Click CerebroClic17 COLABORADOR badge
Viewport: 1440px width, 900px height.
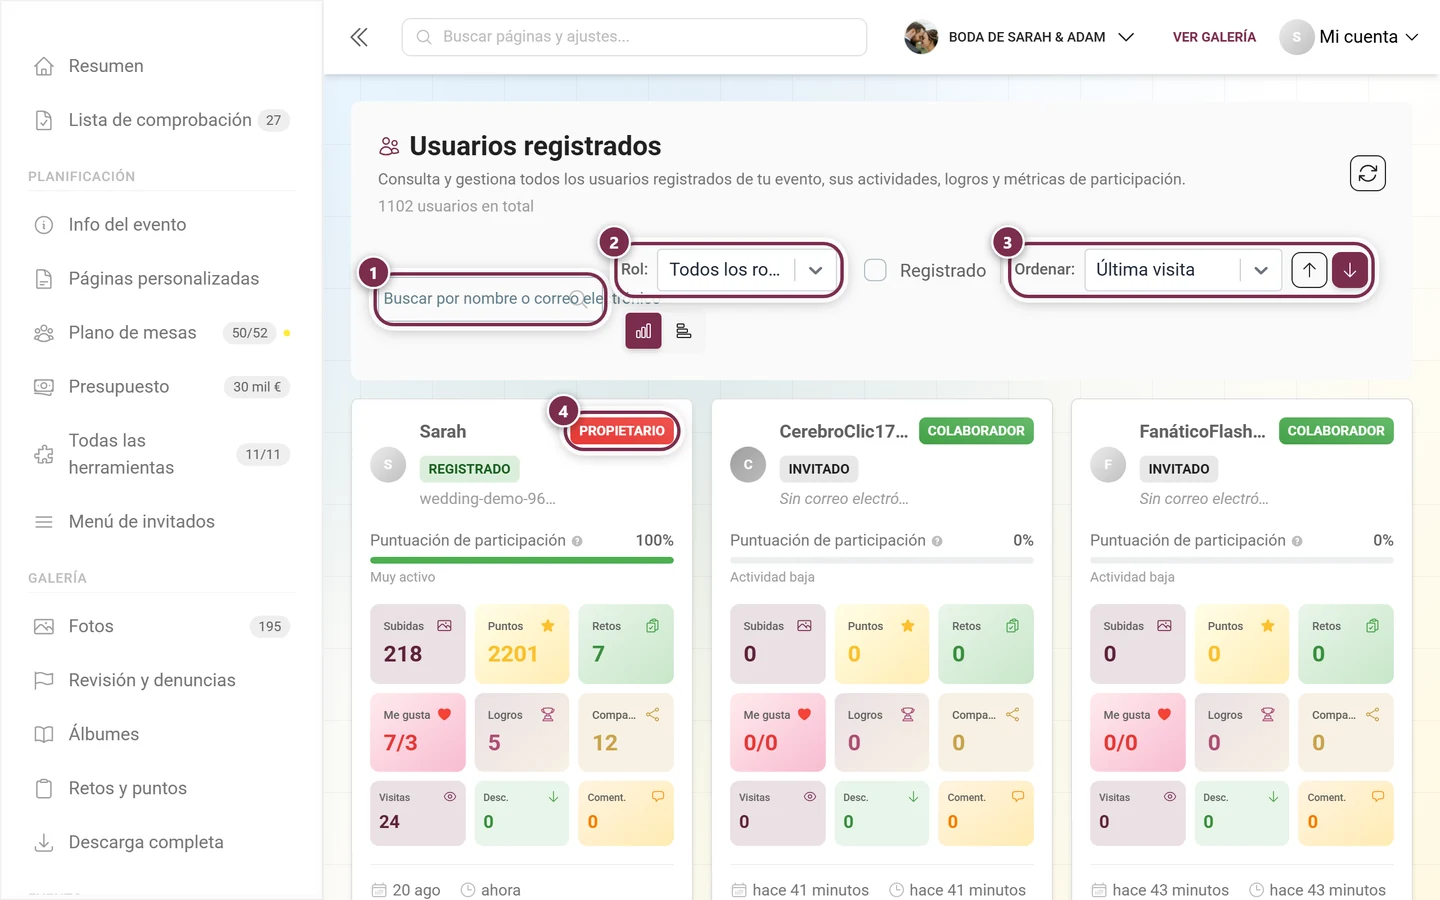(976, 431)
